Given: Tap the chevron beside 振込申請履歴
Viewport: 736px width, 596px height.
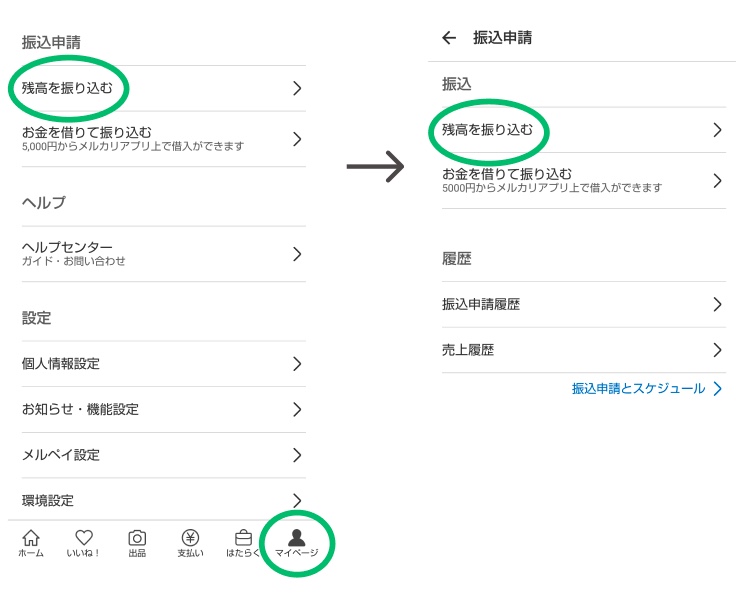Looking at the screenshot, I should click(717, 304).
